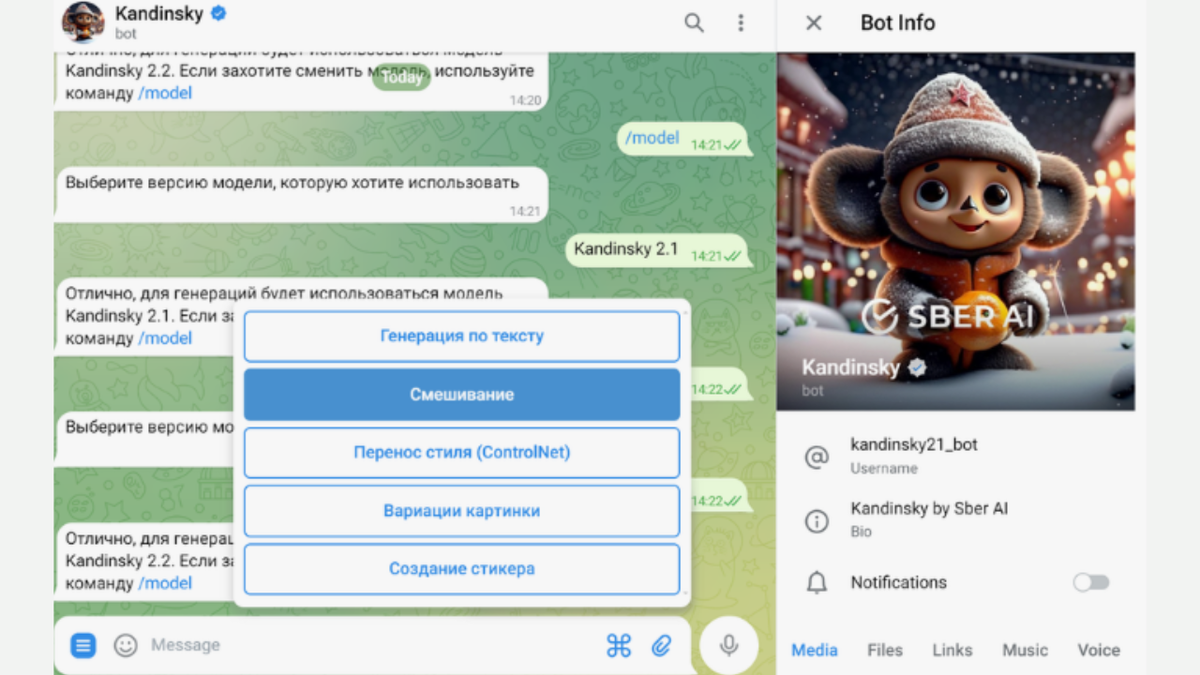1200x675 pixels.
Task: Open the Kandinsky bot profile picture
Action: [x=956, y=231]
